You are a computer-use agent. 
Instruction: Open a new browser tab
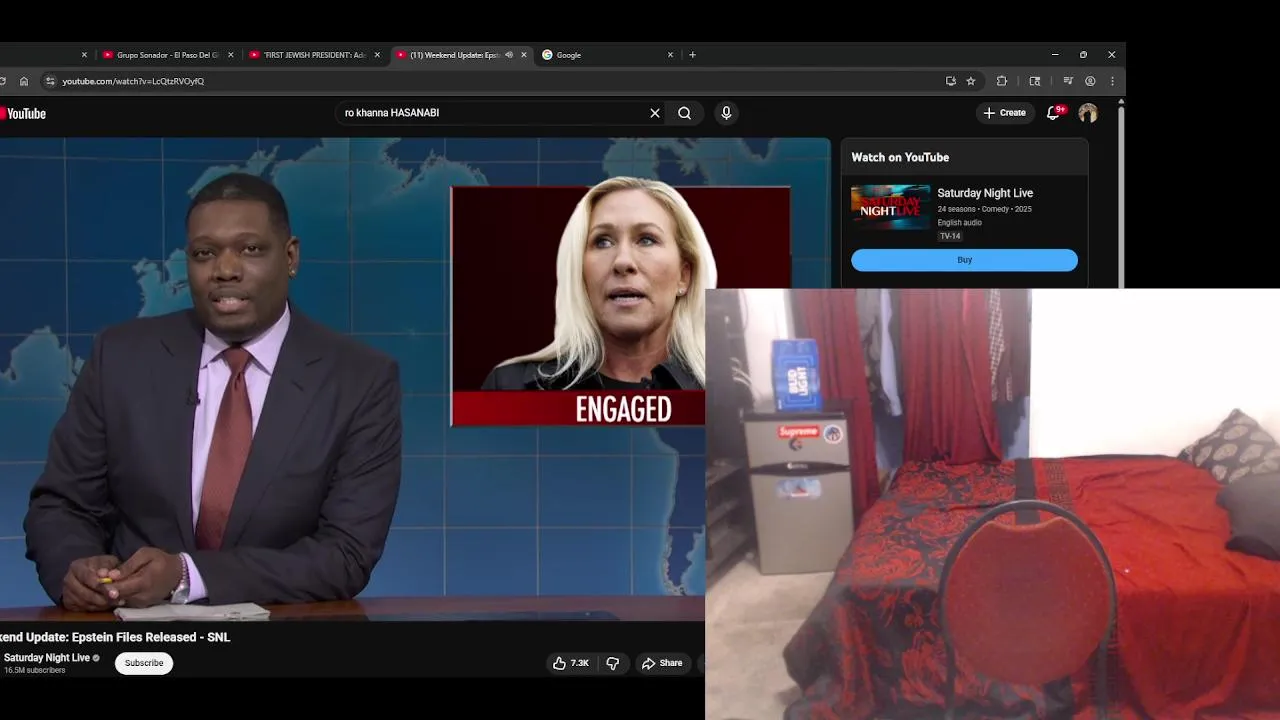[x=692, y=55]
